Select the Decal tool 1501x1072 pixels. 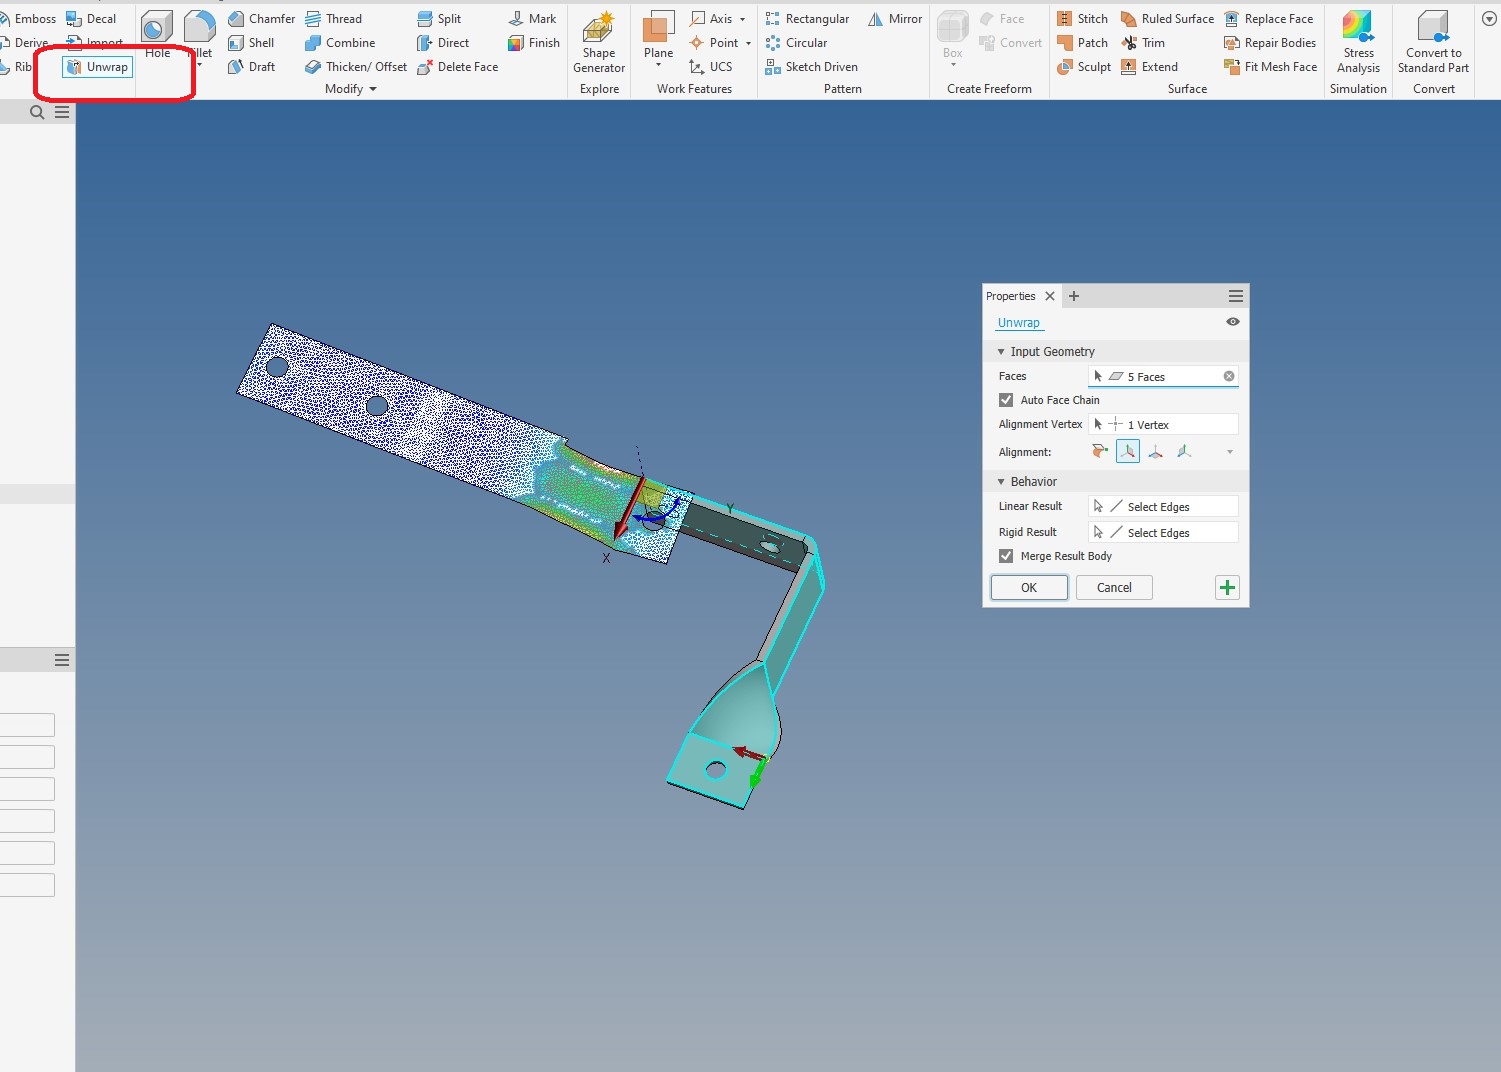tap(91, 19)
